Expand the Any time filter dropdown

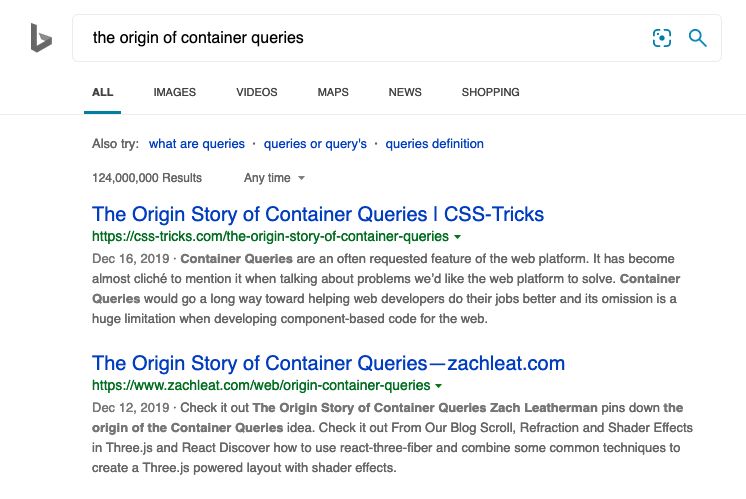(x=274, y=178)
